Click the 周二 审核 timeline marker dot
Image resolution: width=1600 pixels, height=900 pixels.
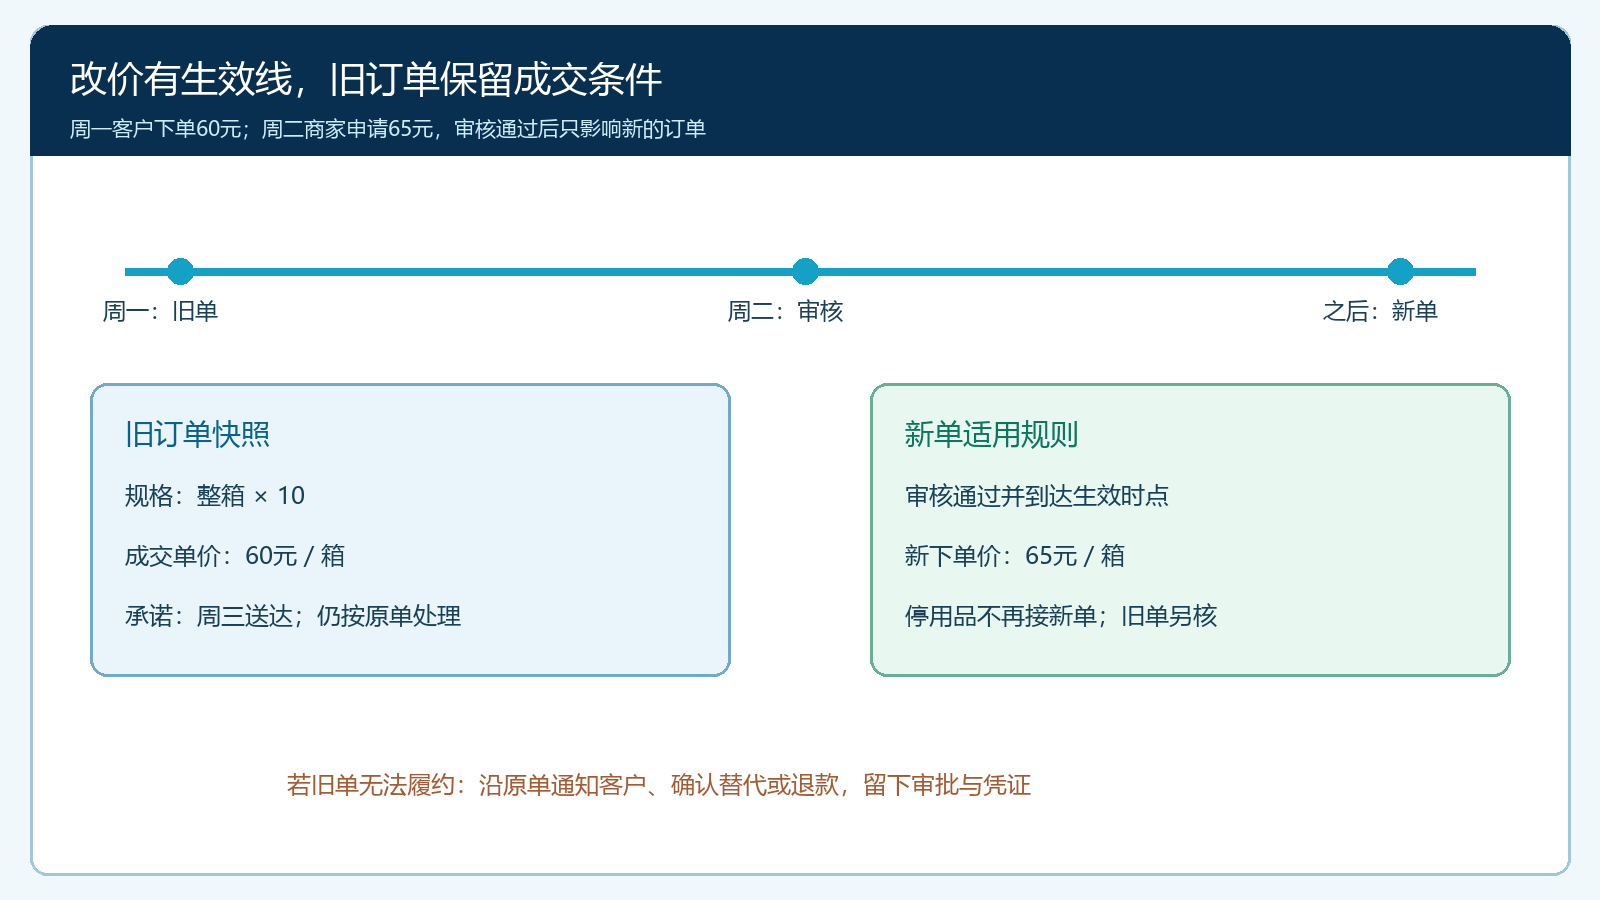click(805, 271)
